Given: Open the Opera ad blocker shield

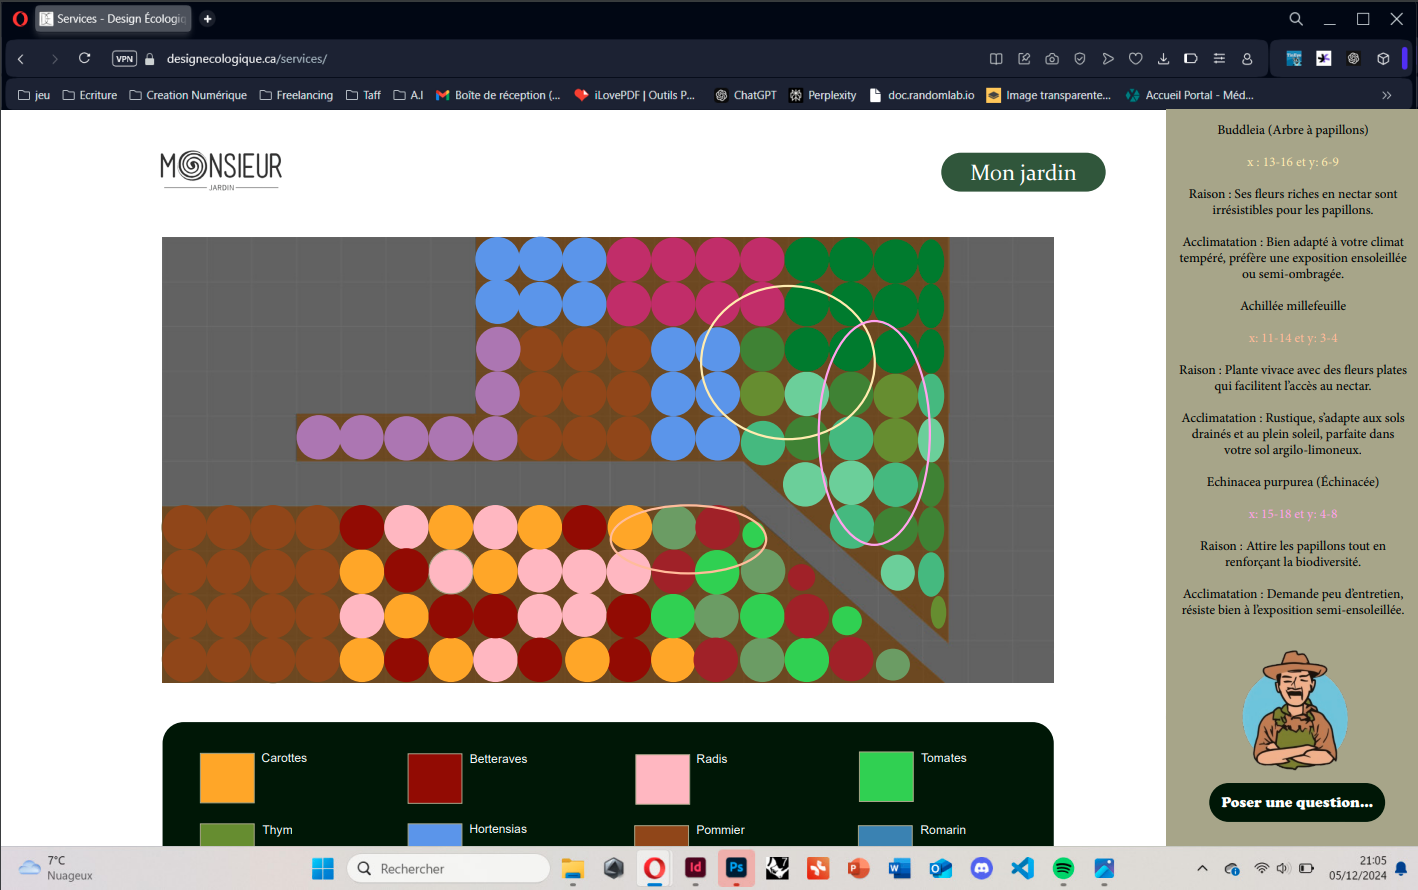Looking at the screenshot, I should [x=1080, y=59].
